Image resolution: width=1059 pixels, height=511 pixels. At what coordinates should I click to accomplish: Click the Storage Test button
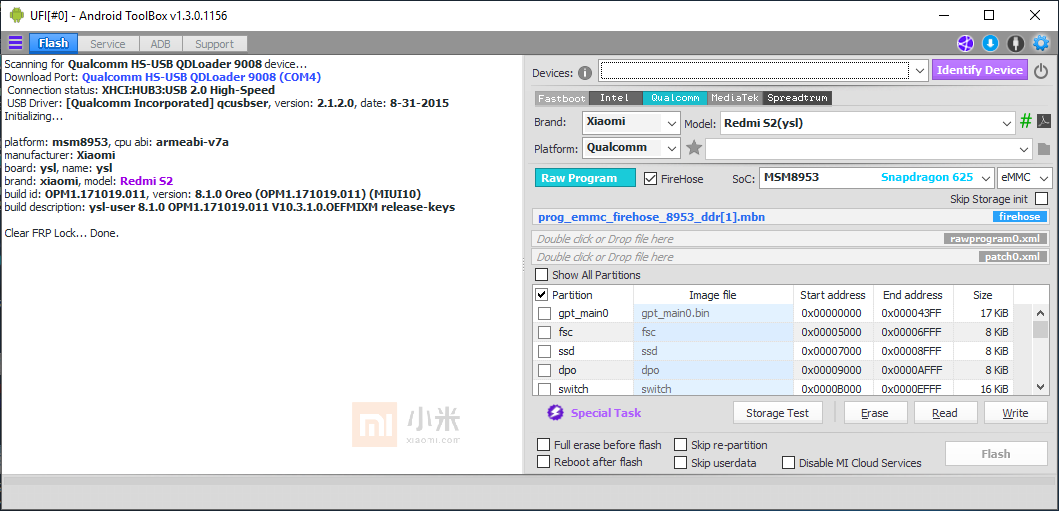779,413
